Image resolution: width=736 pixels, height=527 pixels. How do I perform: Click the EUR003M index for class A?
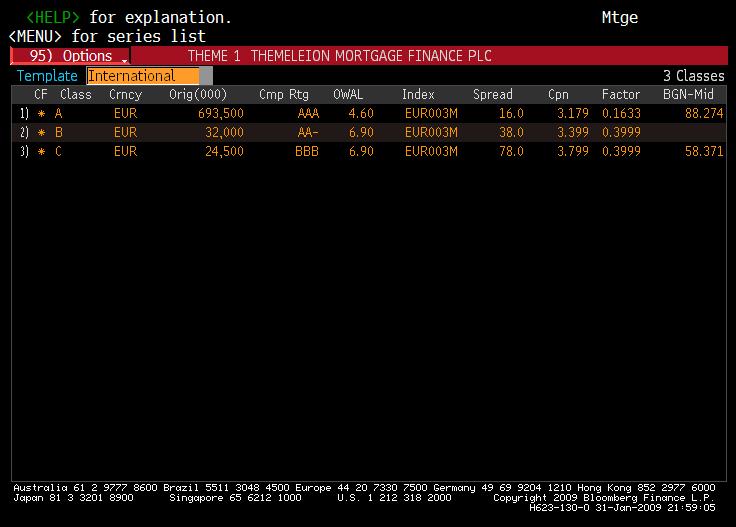[431, 114]
